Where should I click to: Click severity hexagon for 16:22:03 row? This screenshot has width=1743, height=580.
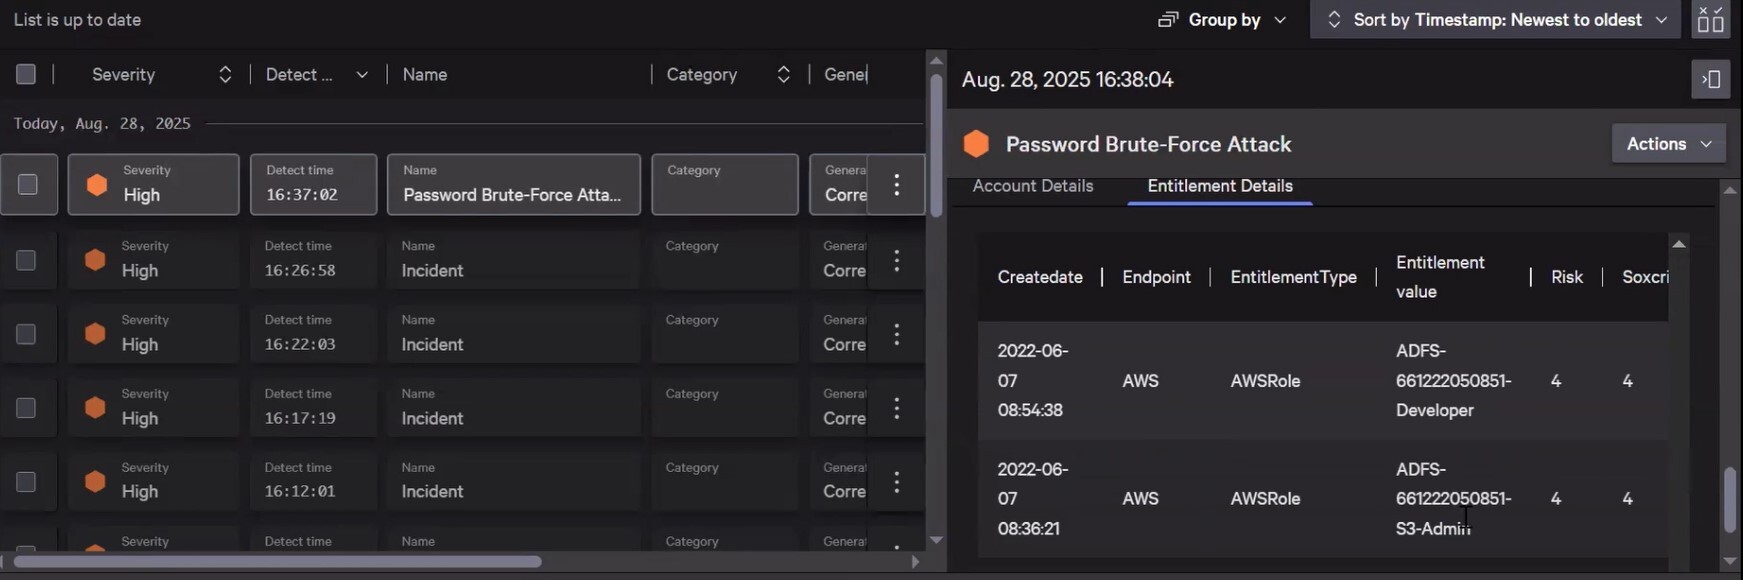(x=95, y=334)
